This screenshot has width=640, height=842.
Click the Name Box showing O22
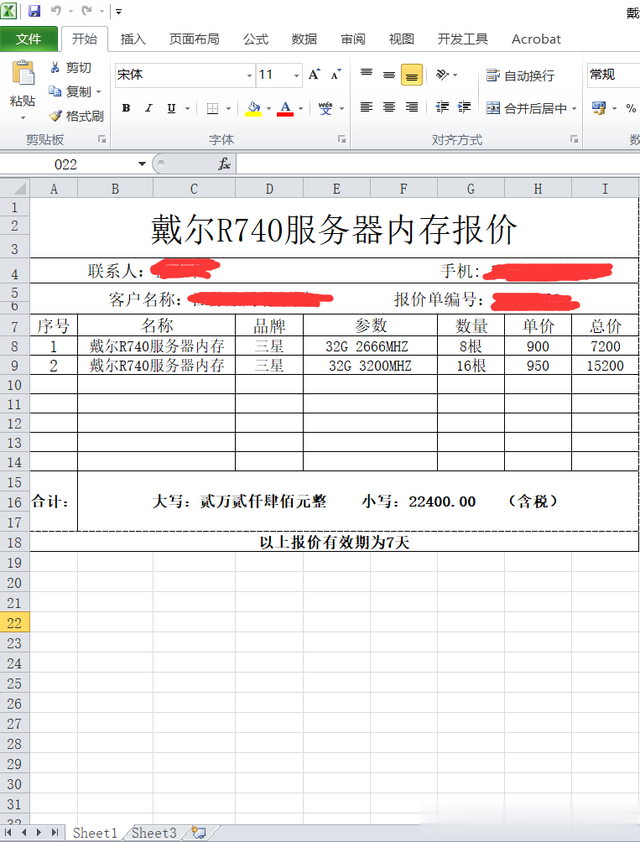(67, 164)
